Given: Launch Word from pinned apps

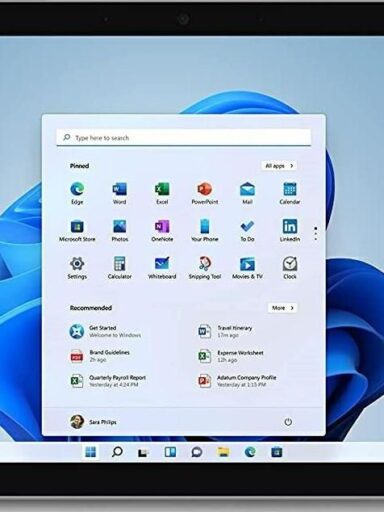Looking at the screenshot, I should (x=119, y=193).
